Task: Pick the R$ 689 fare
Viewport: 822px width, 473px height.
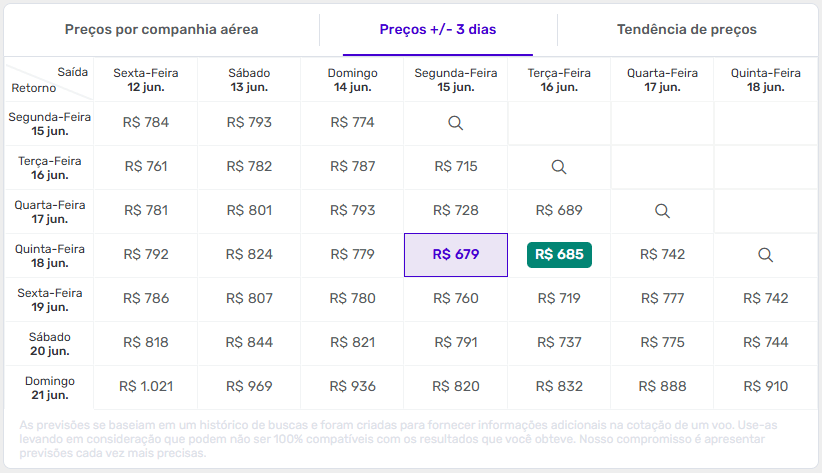Action: [x=559, y=211]
